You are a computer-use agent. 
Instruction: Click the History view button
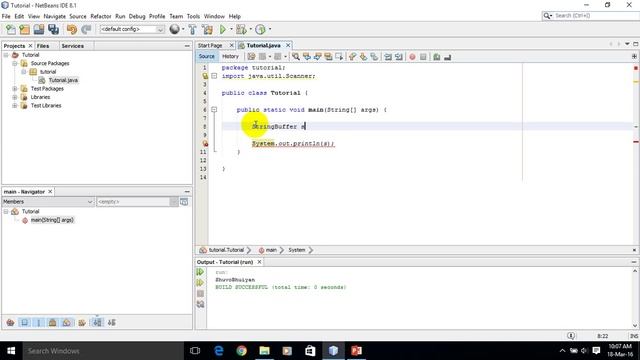pyautogui.click(x=230, y=57)
